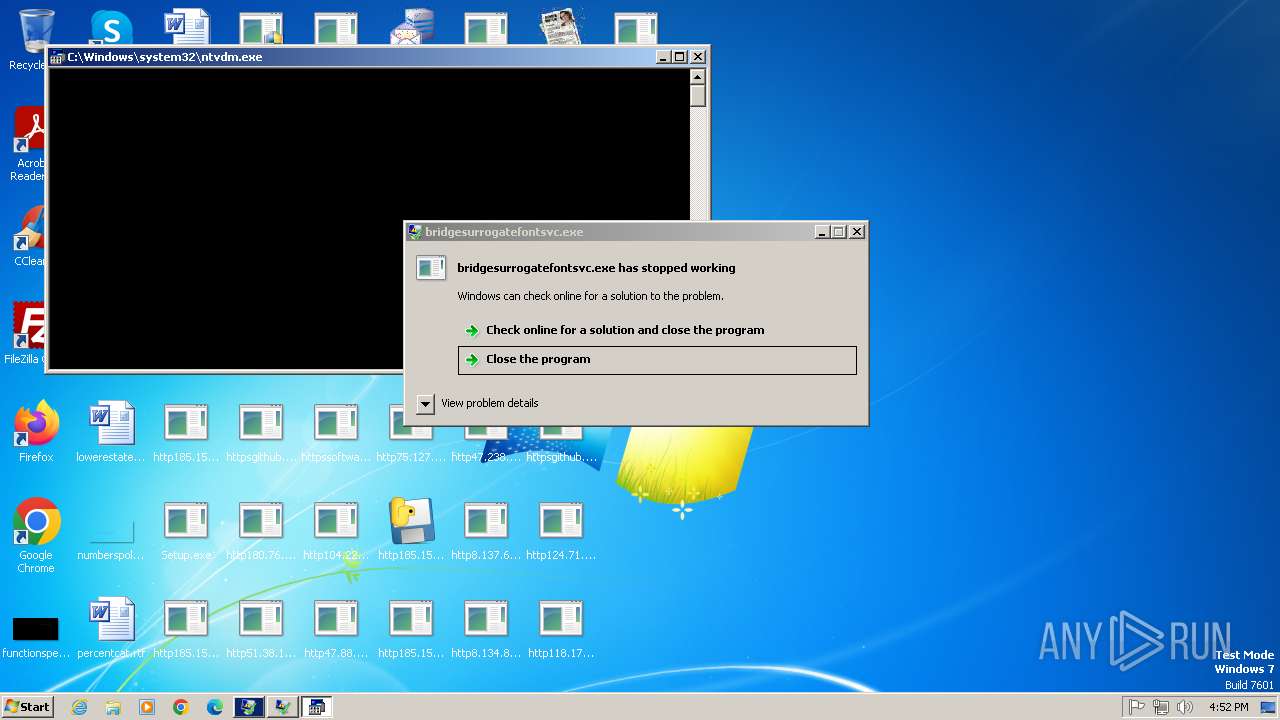Choose 'Close the program' in the crash dialog
Viewport: 1280px width, 720px height.
coord(657,360)
